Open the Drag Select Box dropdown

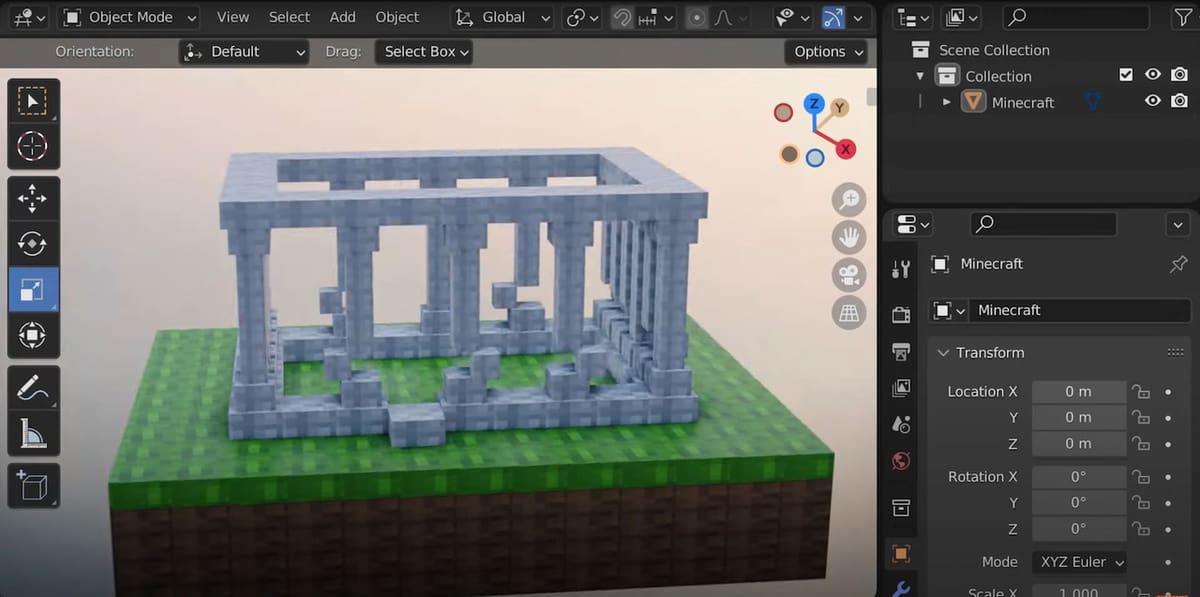(423, 52)
